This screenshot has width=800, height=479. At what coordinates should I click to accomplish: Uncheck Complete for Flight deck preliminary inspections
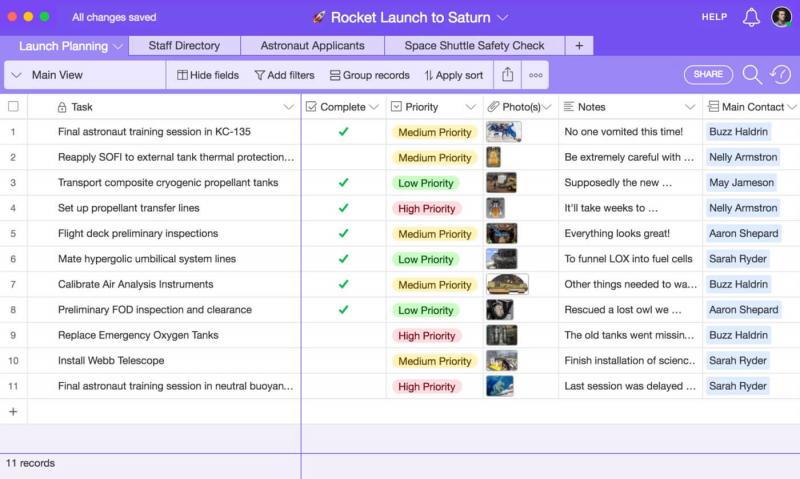343,233
